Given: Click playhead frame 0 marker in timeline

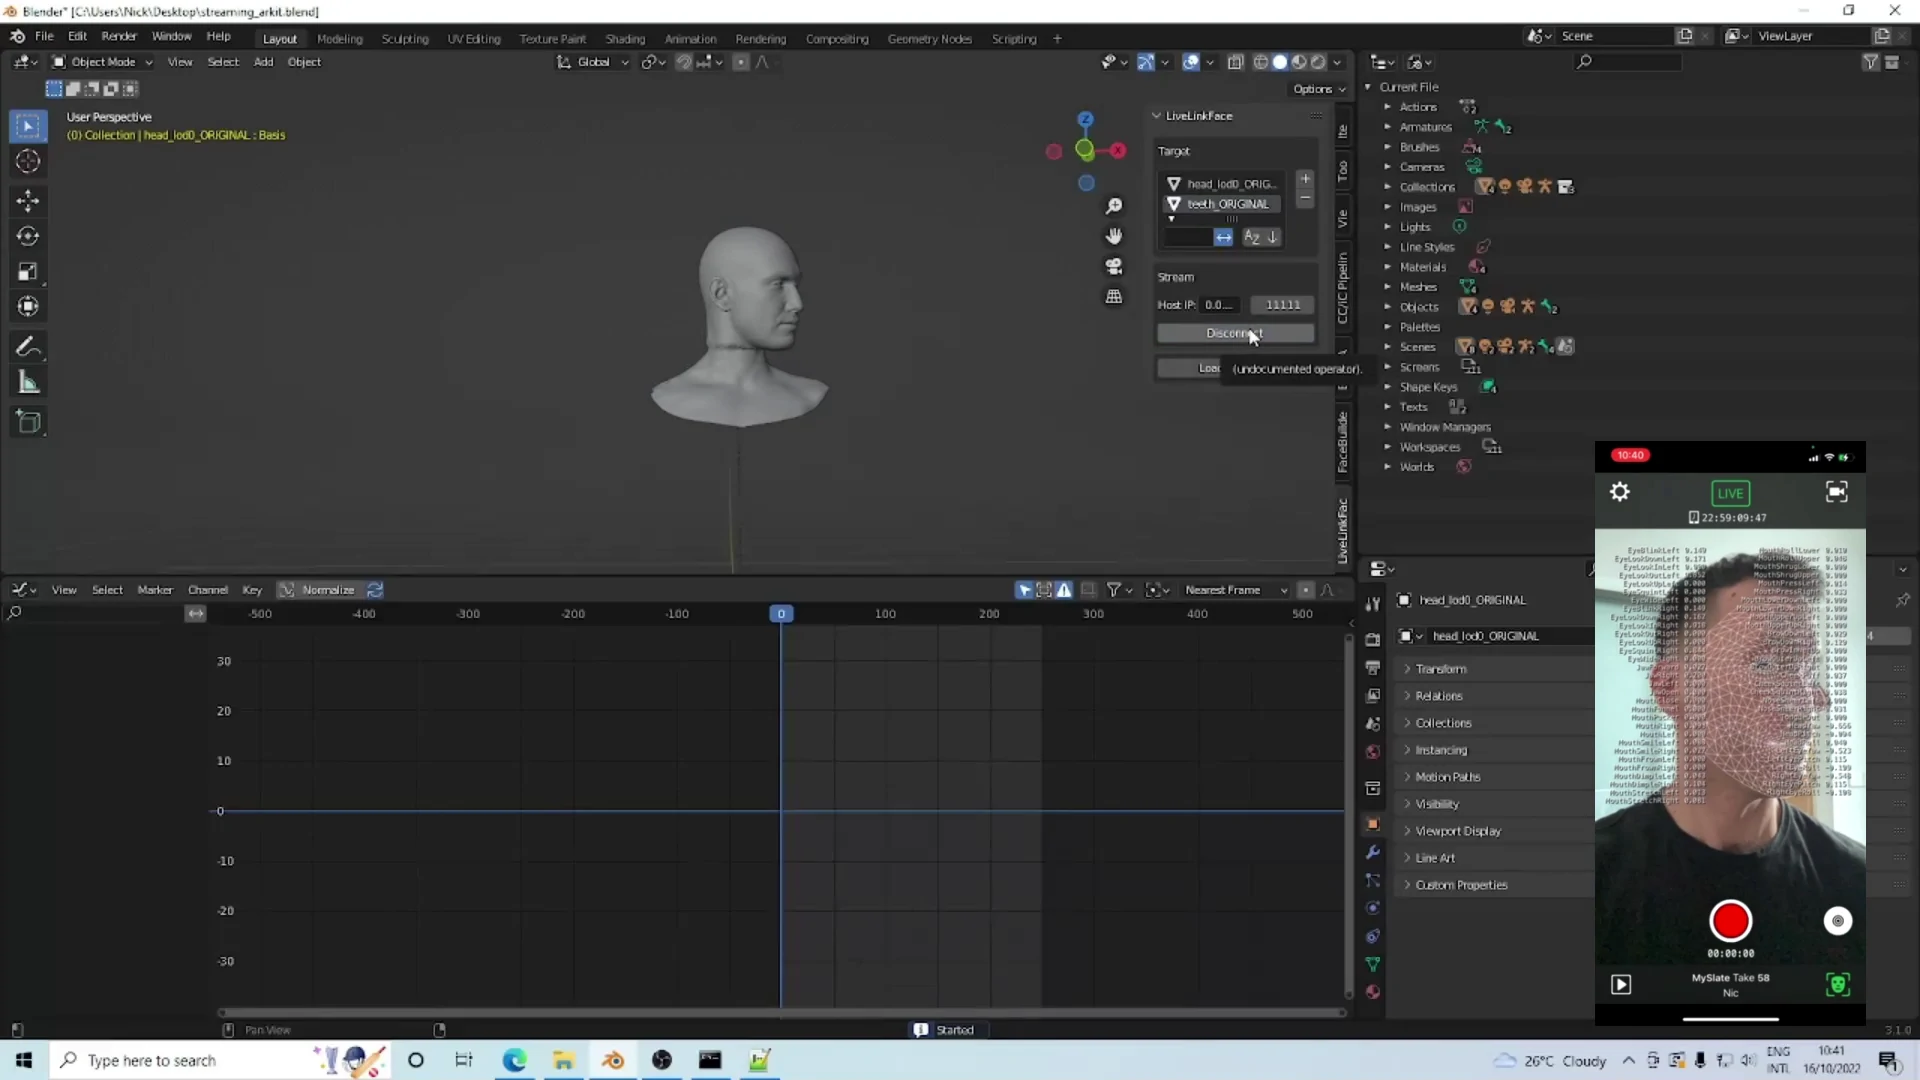Looking at the screenshot, I should (781, 614).
